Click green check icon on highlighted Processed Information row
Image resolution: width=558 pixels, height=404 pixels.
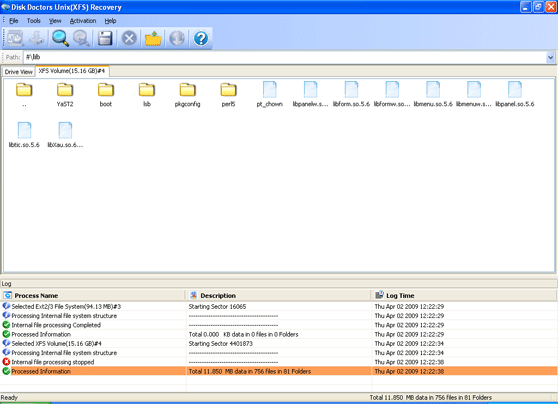6,371
